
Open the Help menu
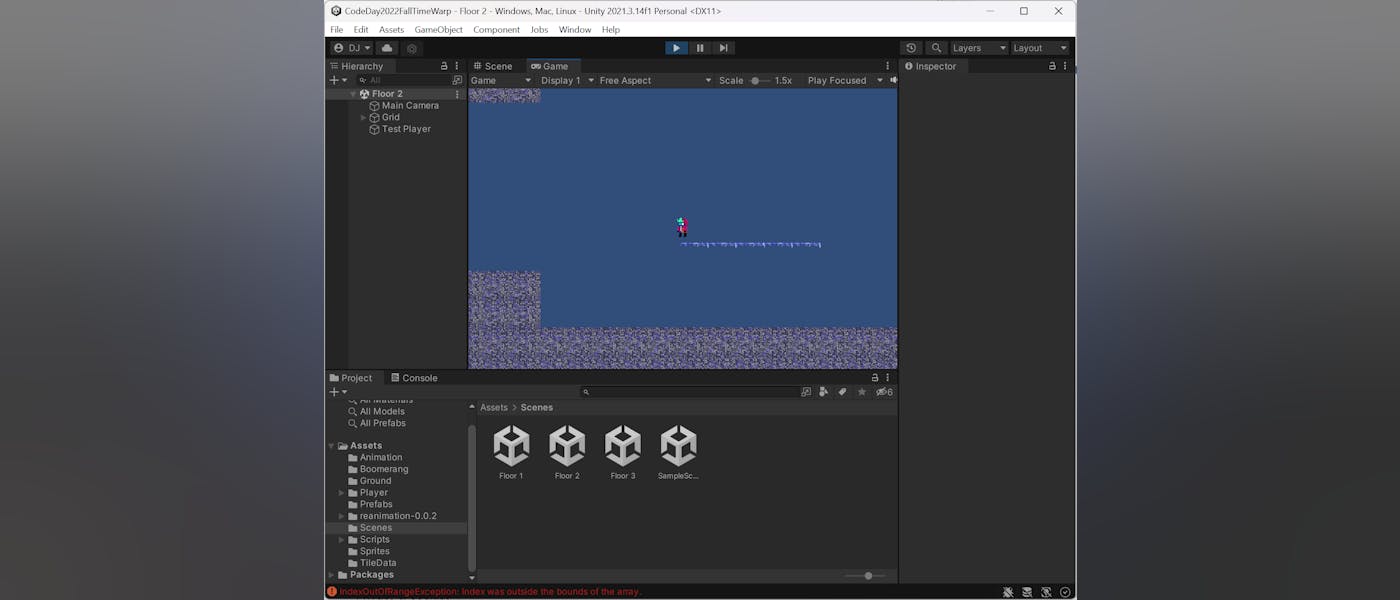[611, 30]
